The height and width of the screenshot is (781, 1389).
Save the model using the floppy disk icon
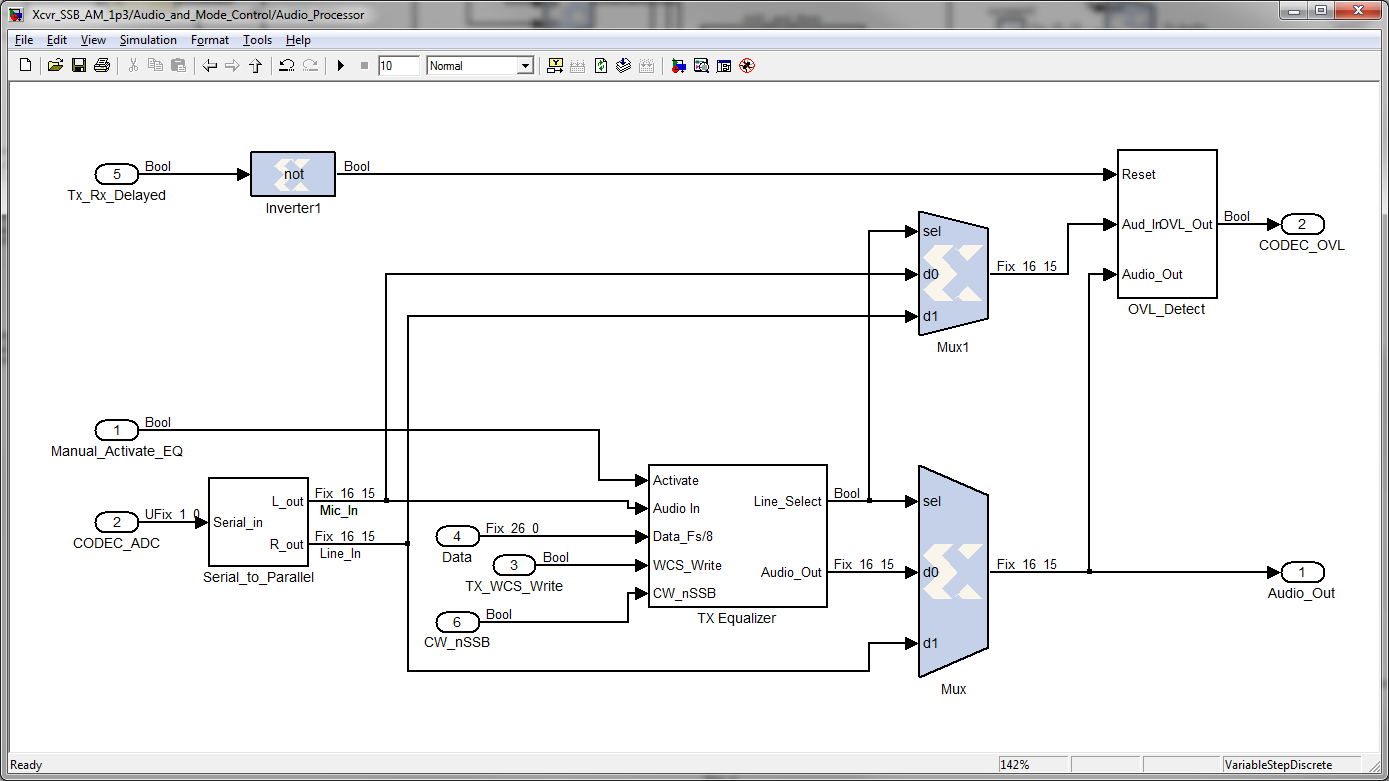pyautogui.click(x=78, y=66)
